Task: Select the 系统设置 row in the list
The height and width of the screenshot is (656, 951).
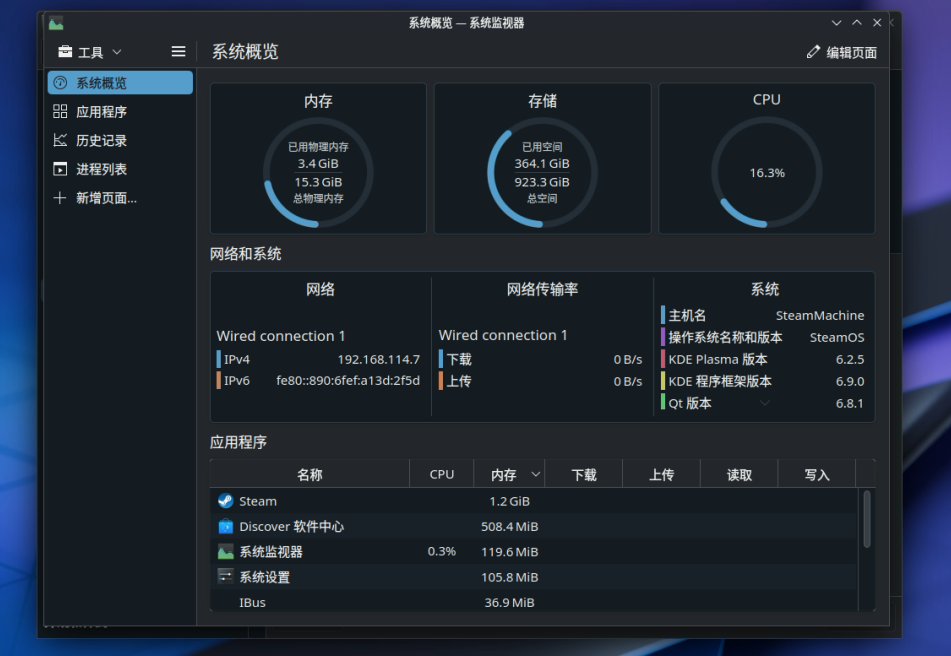Action: tap(534, 577)
